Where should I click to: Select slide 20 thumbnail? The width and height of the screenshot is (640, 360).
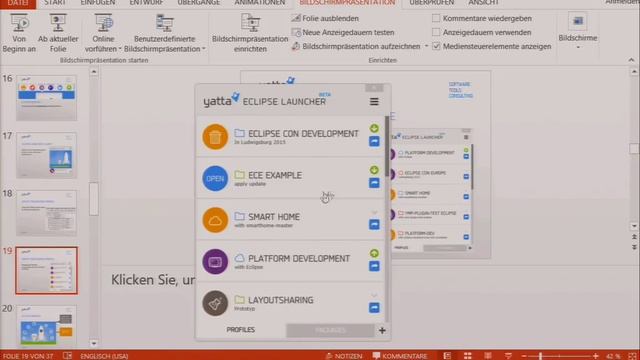47,326
